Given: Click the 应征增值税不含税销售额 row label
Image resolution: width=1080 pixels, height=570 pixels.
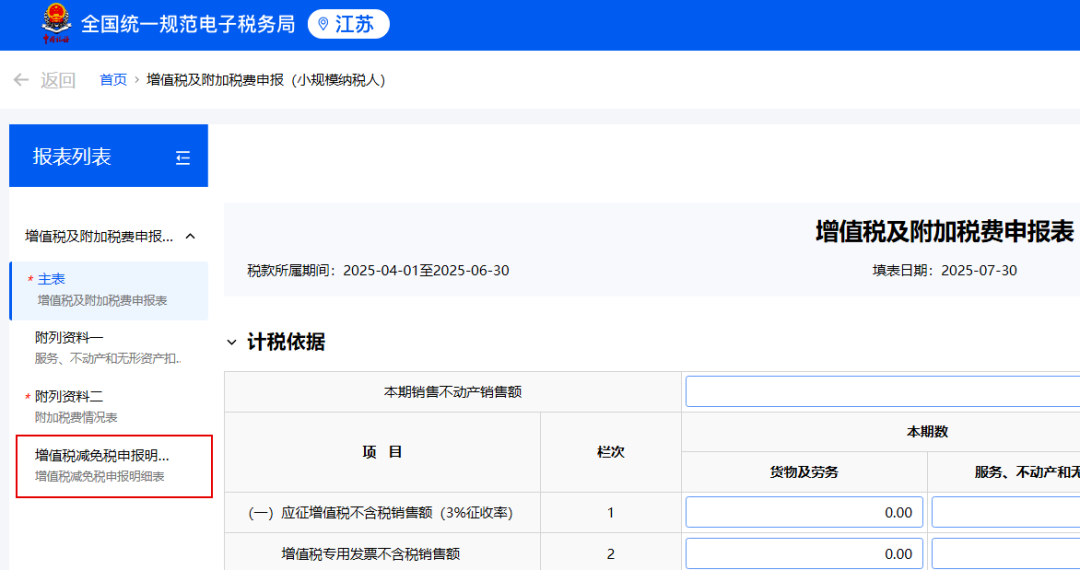Looking at the screenshot, I should [380, 513].
